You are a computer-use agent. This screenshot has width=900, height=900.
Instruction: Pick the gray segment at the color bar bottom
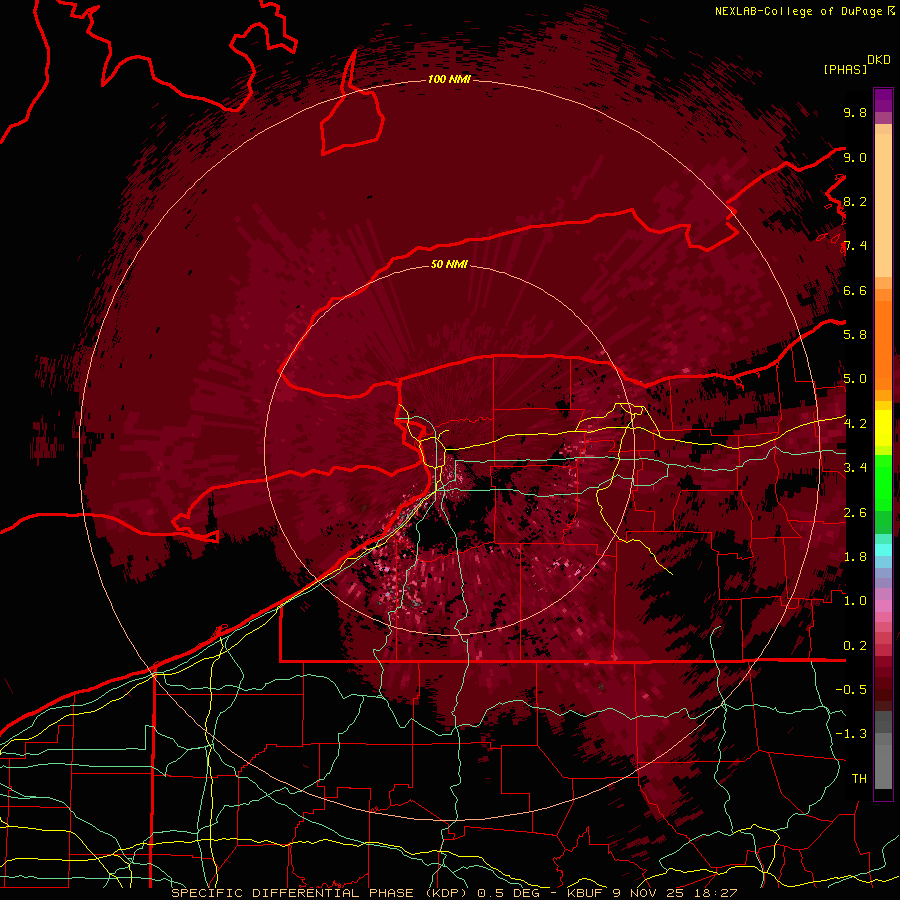[x=883, y=766]
